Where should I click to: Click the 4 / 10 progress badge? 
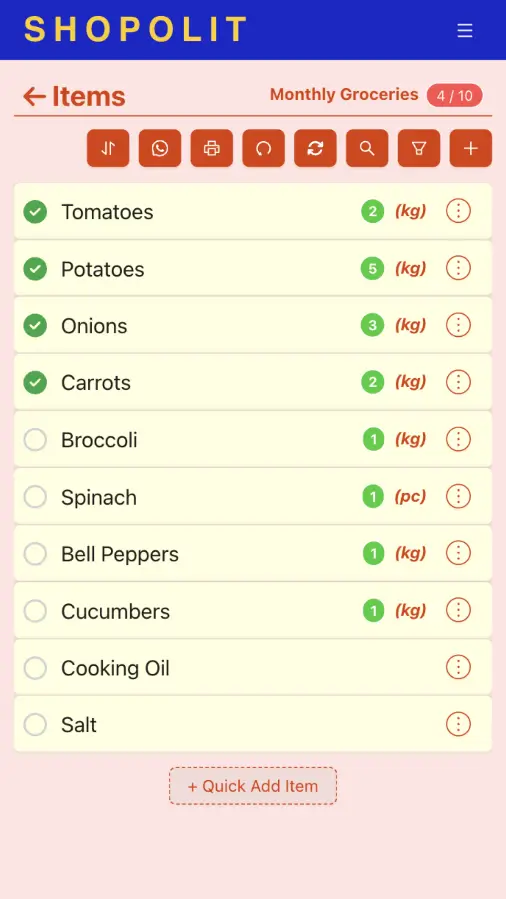[x=454, y=96]
